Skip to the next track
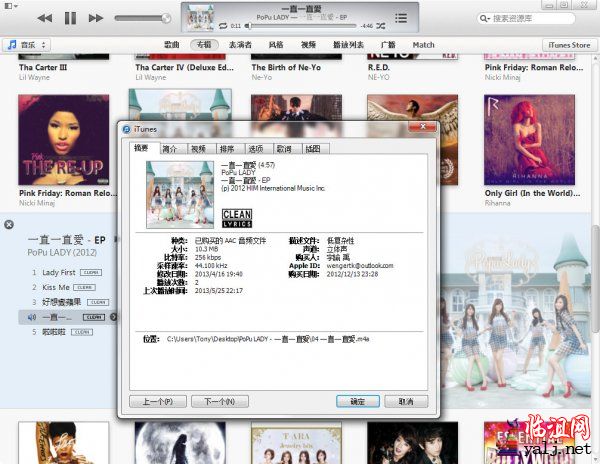 (95, 18)
